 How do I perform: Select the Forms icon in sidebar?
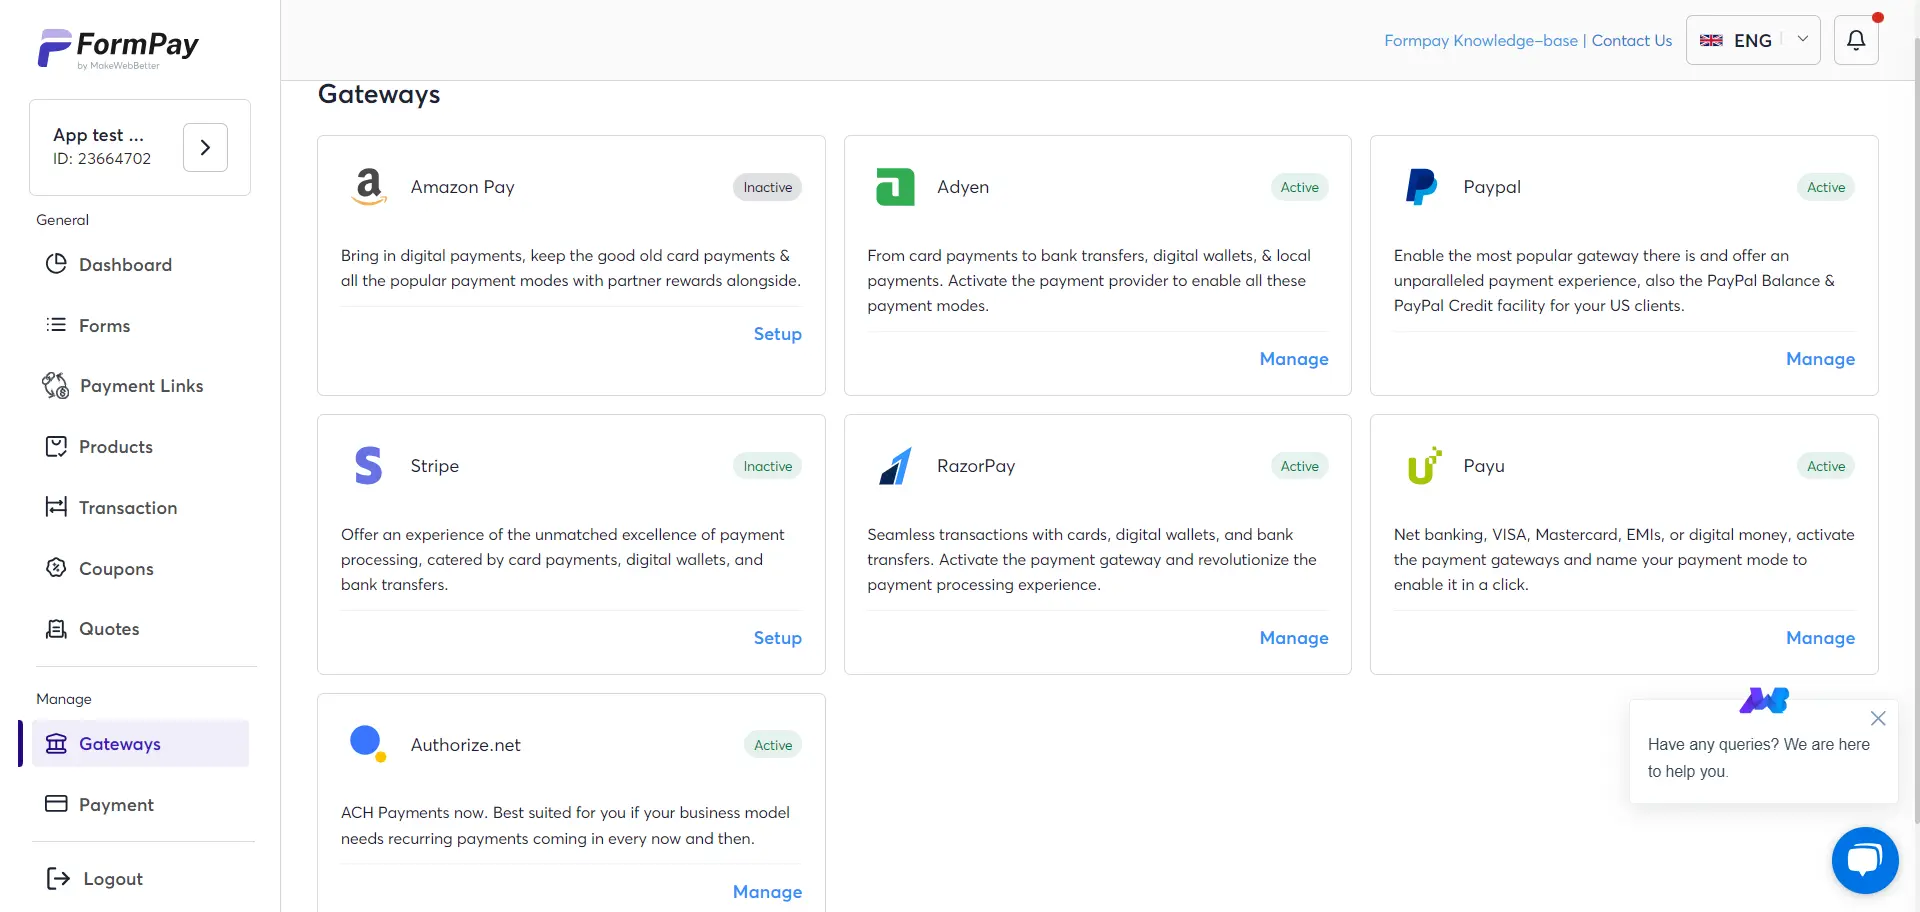click(x=56, y=325)
